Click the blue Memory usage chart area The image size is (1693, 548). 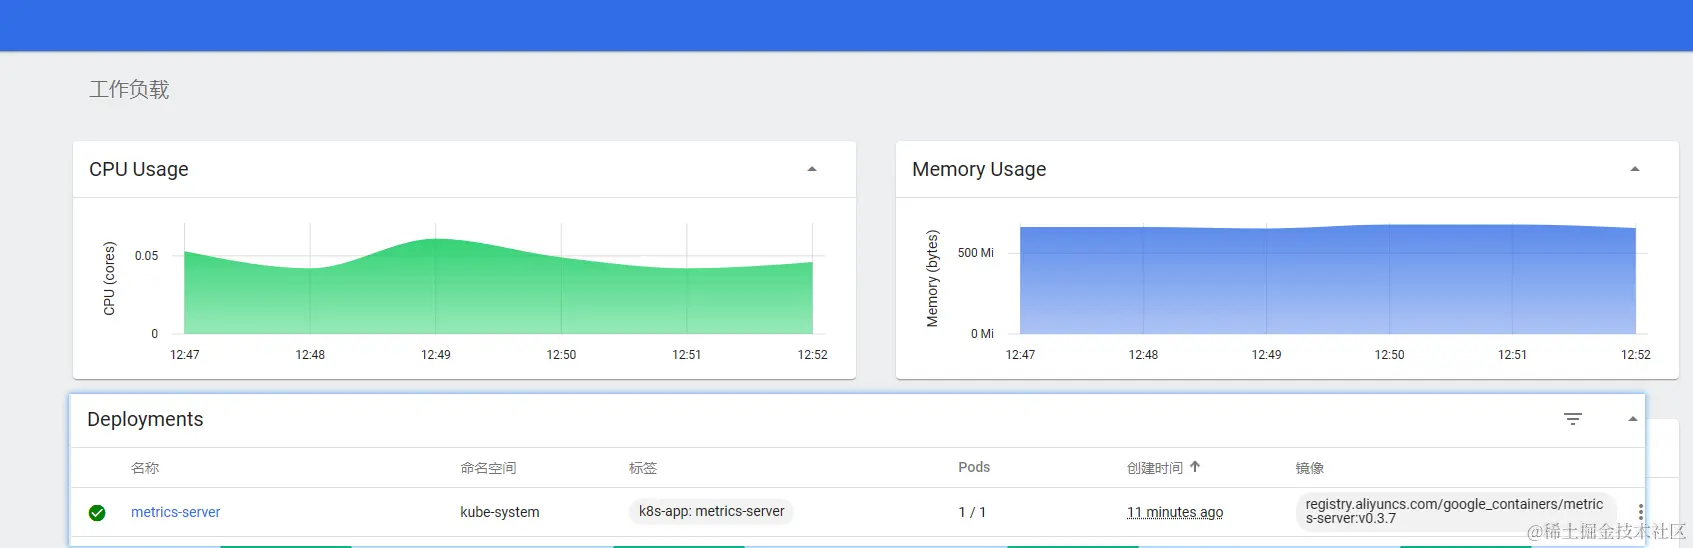(1328, 280)
